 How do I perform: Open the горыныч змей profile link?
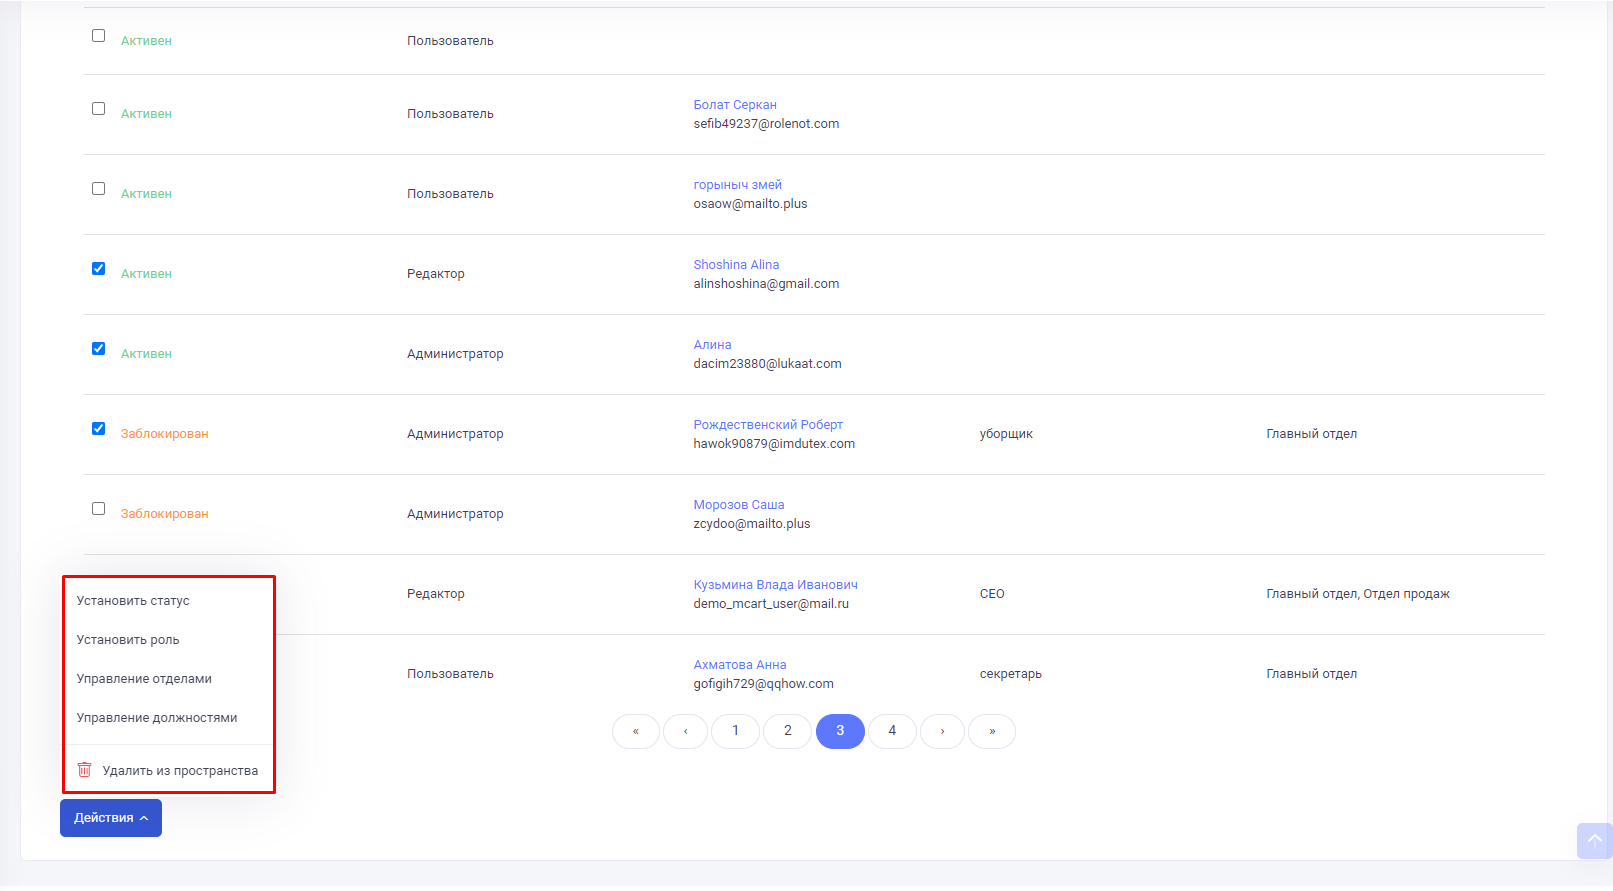coord(738,185)
